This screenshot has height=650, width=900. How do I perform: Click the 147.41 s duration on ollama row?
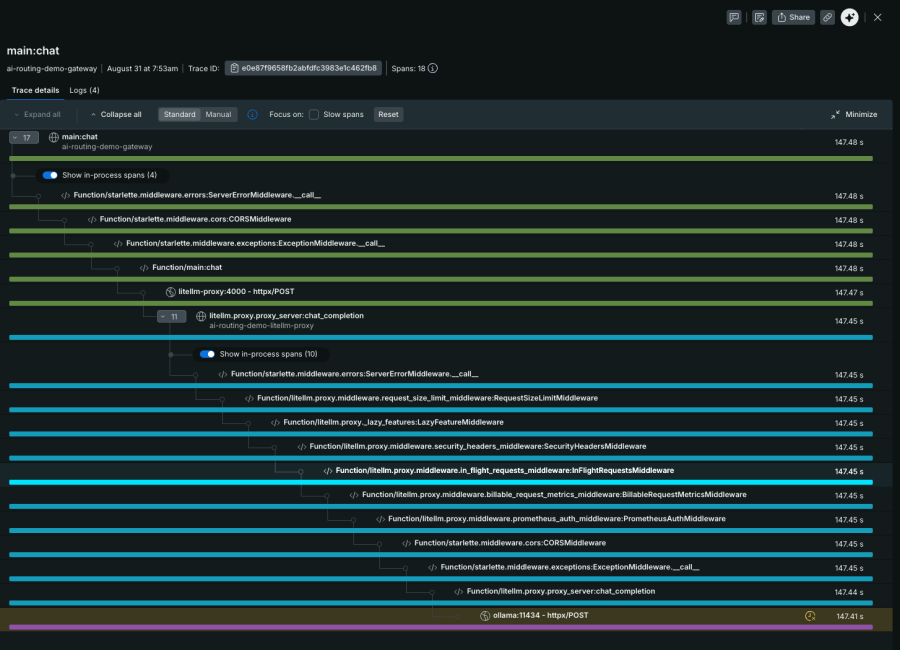click(849, 616)
